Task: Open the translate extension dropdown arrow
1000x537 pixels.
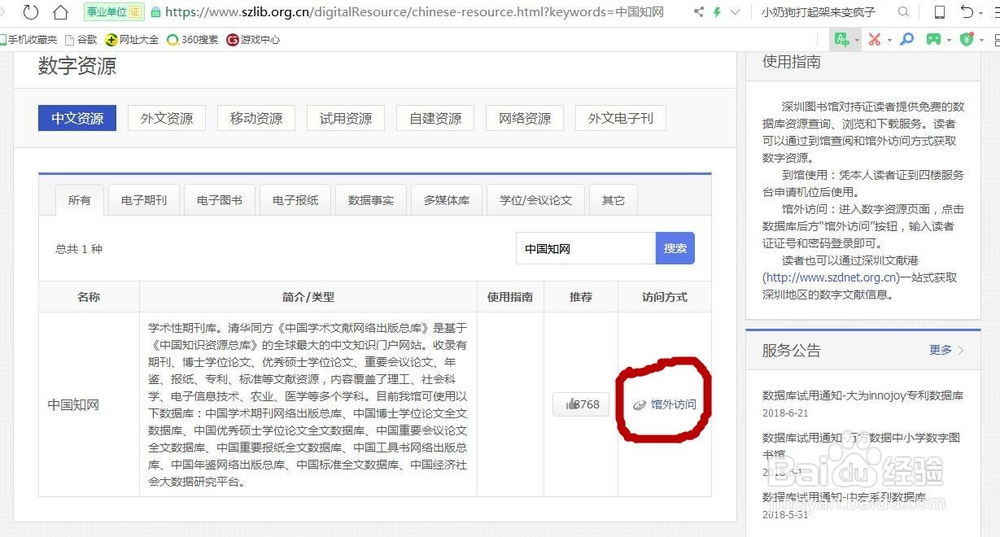Action: (x=857, y=40)
